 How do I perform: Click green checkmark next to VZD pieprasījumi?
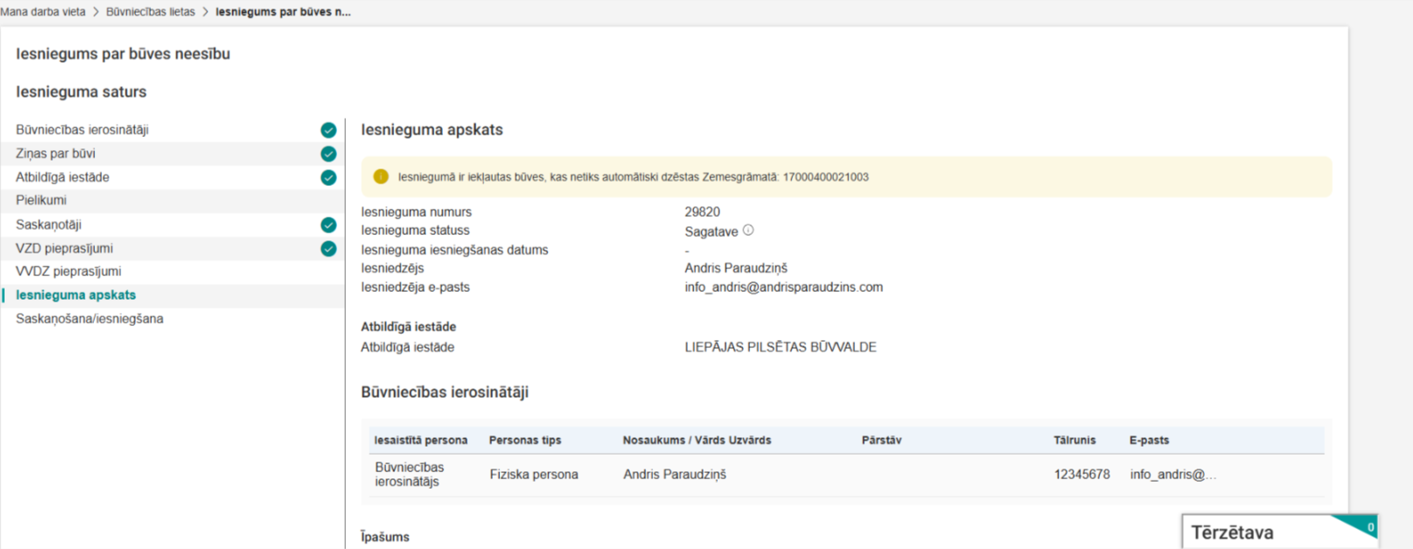click(328, 248)
